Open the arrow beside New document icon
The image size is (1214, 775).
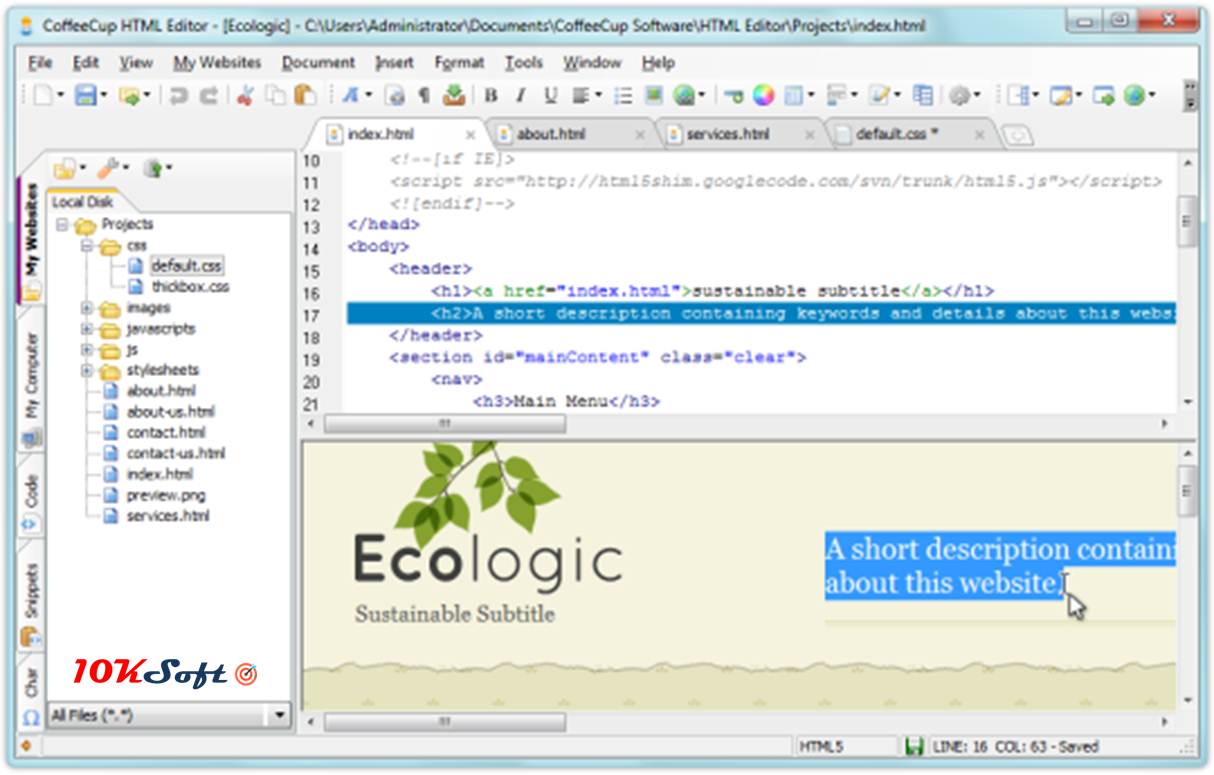point(60,96)
